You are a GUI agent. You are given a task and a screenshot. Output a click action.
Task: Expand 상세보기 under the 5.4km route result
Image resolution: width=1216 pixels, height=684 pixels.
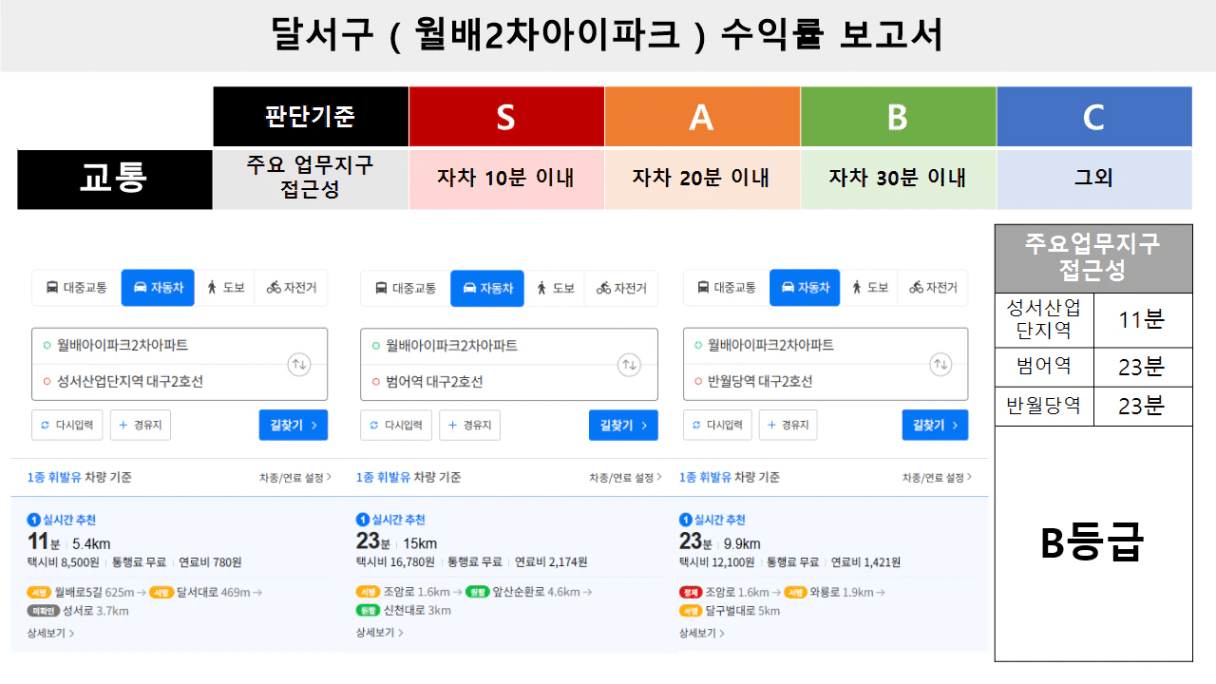click(50, 633)
